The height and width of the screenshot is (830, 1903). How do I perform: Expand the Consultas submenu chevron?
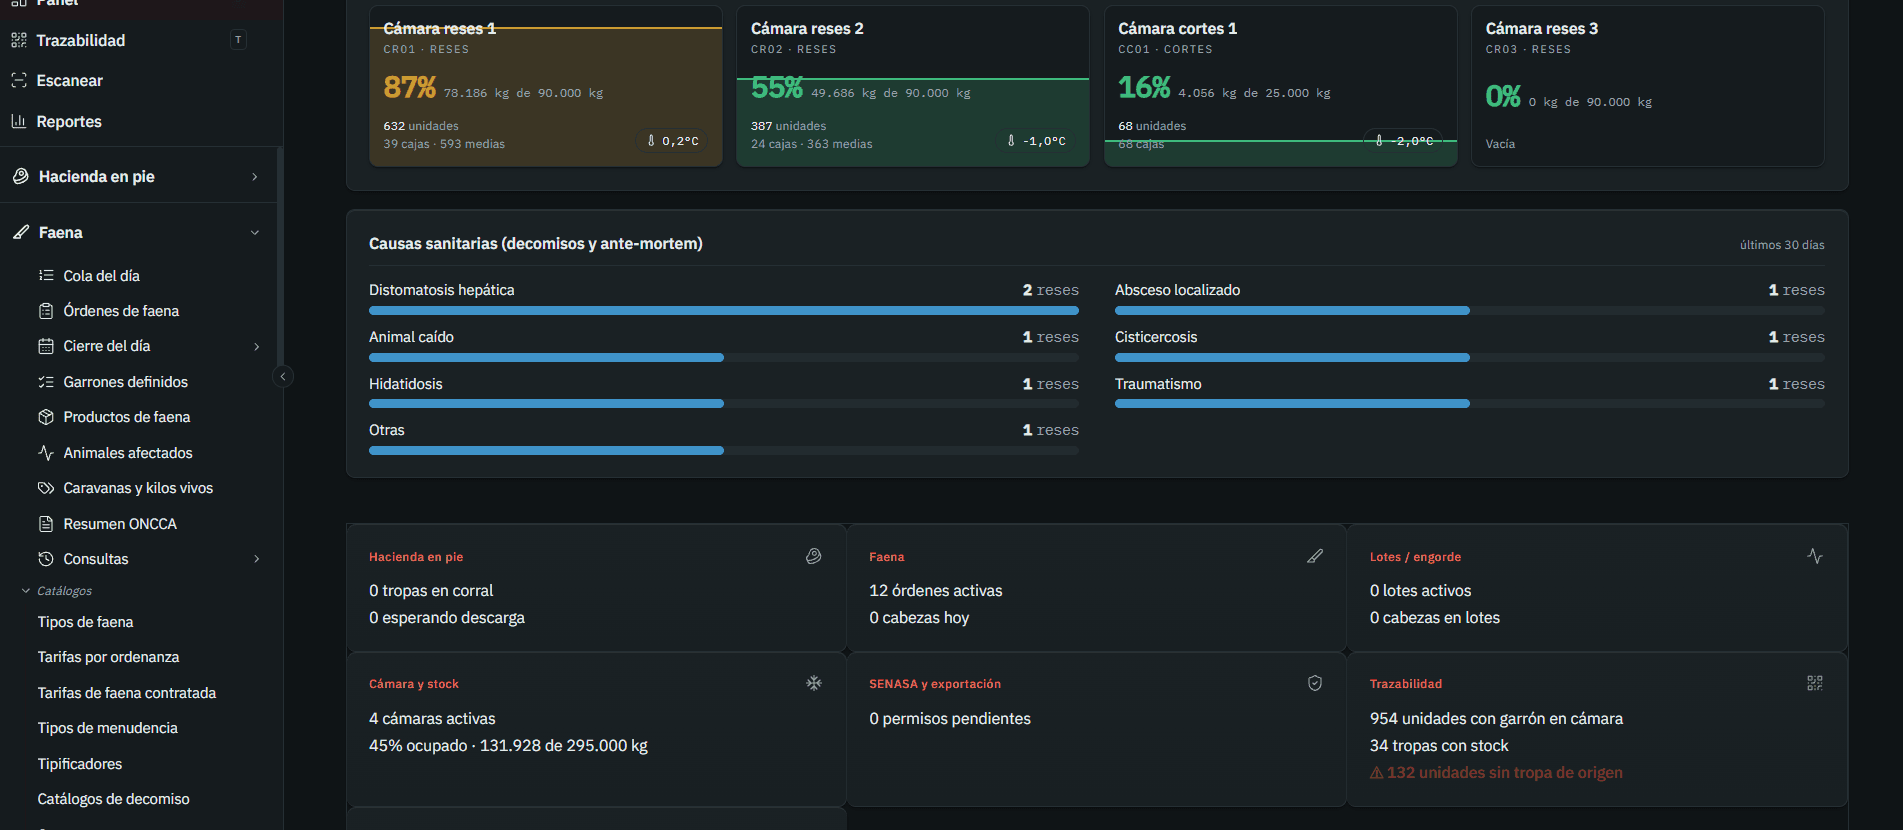pos(257,559)
